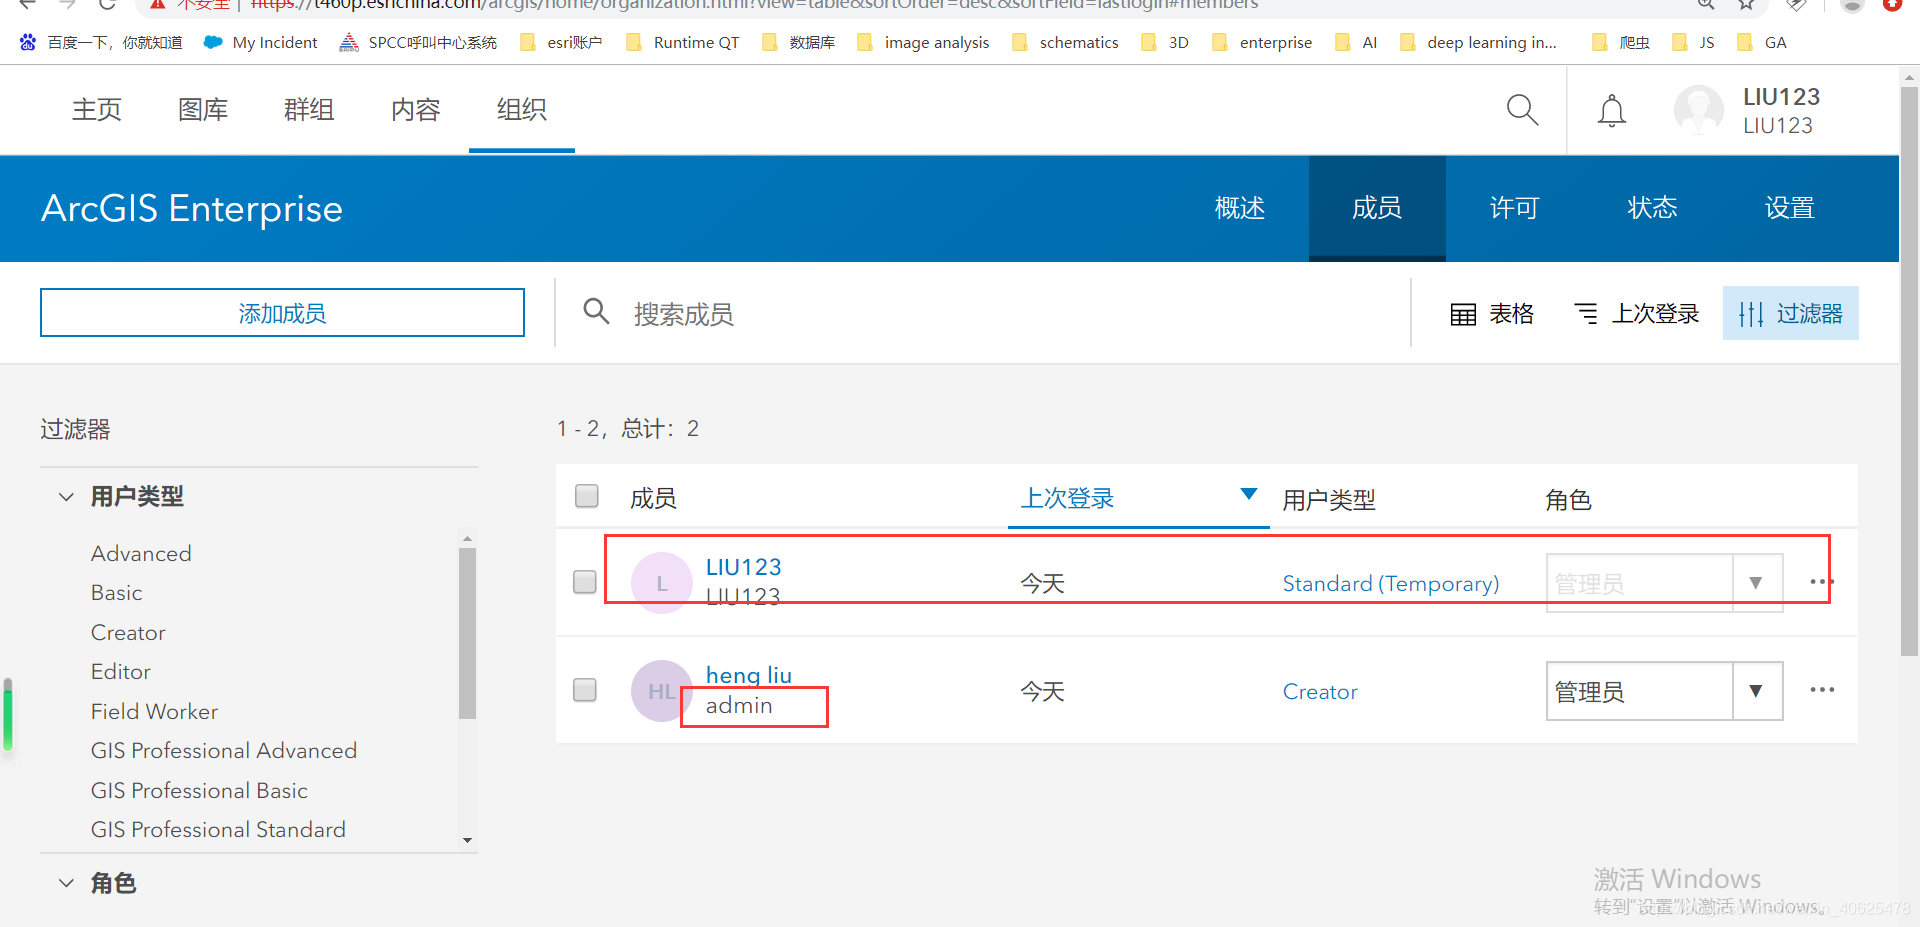Open the 数据库 bookmark folder

(x=798, y=42)
